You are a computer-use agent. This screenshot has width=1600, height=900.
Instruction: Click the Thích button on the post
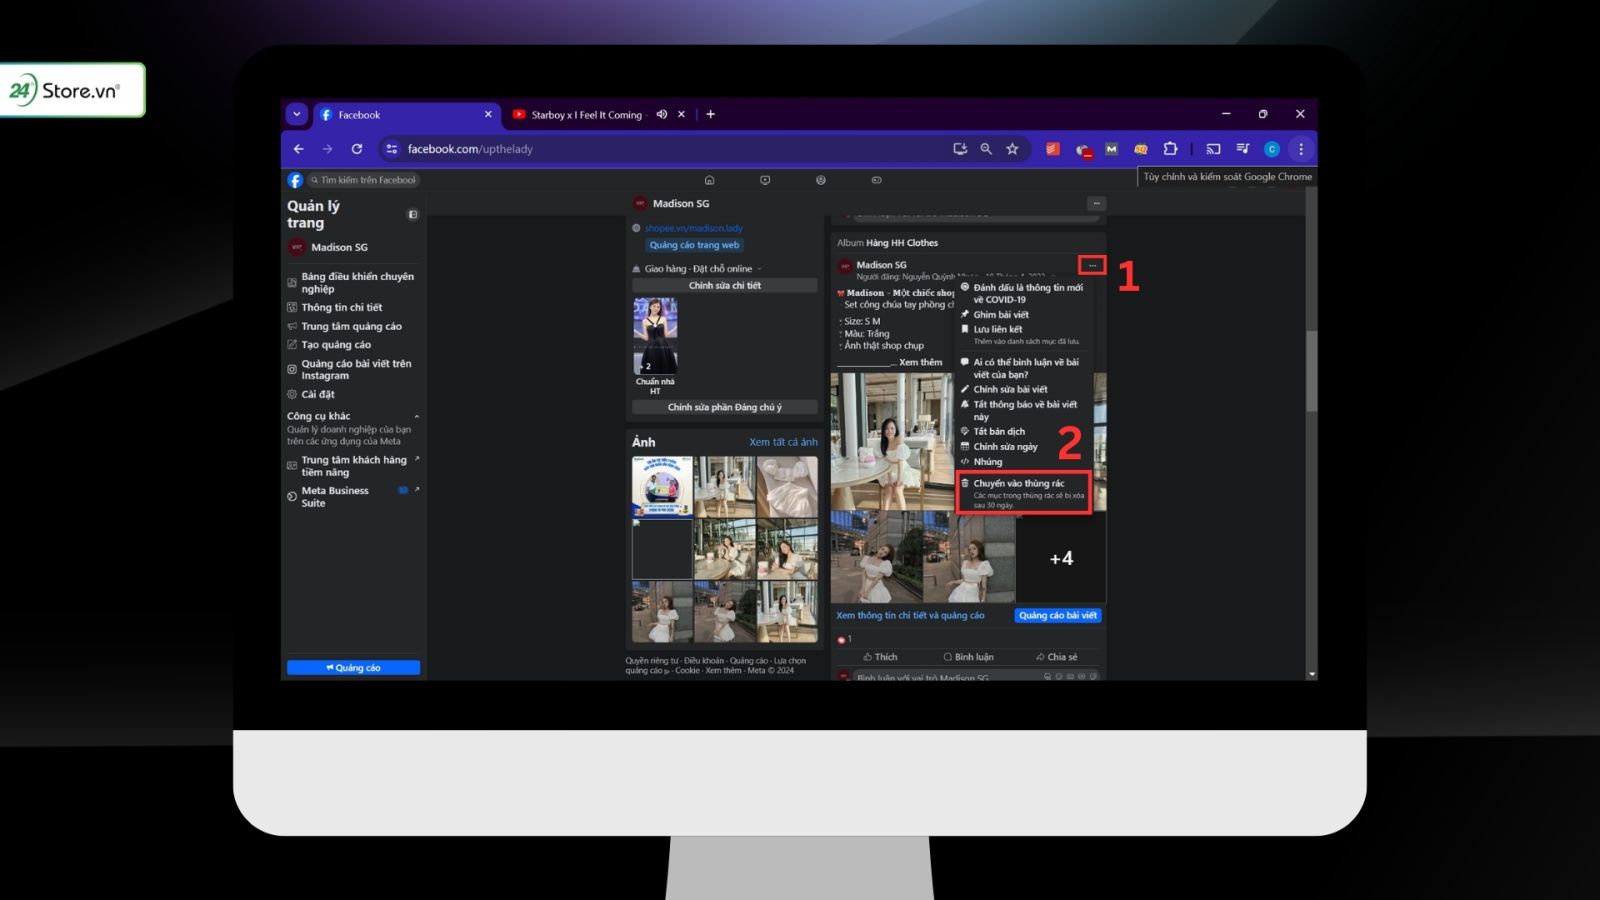(x=880, y=657)
